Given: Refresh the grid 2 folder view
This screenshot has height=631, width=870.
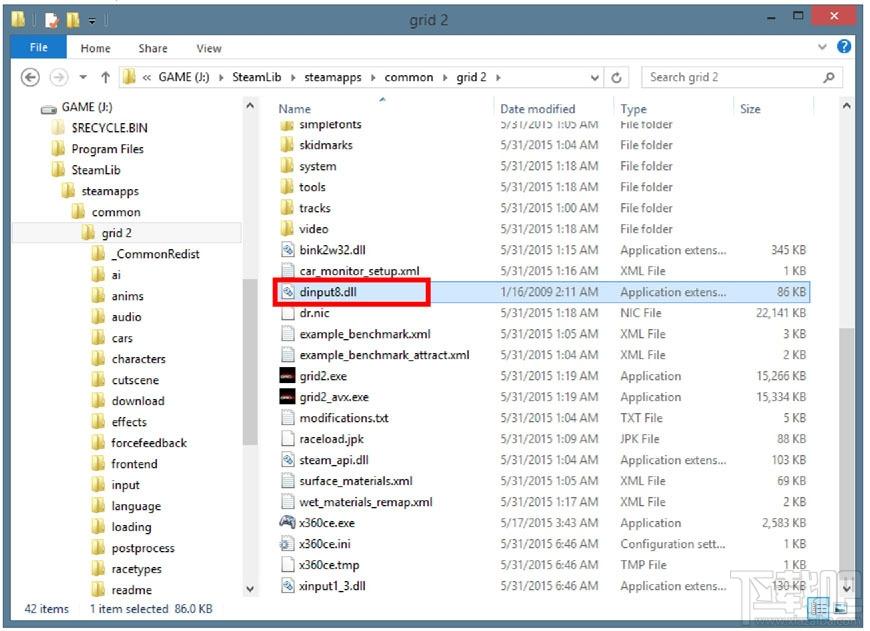Looking at the screenshot, I should click(616, 78).
